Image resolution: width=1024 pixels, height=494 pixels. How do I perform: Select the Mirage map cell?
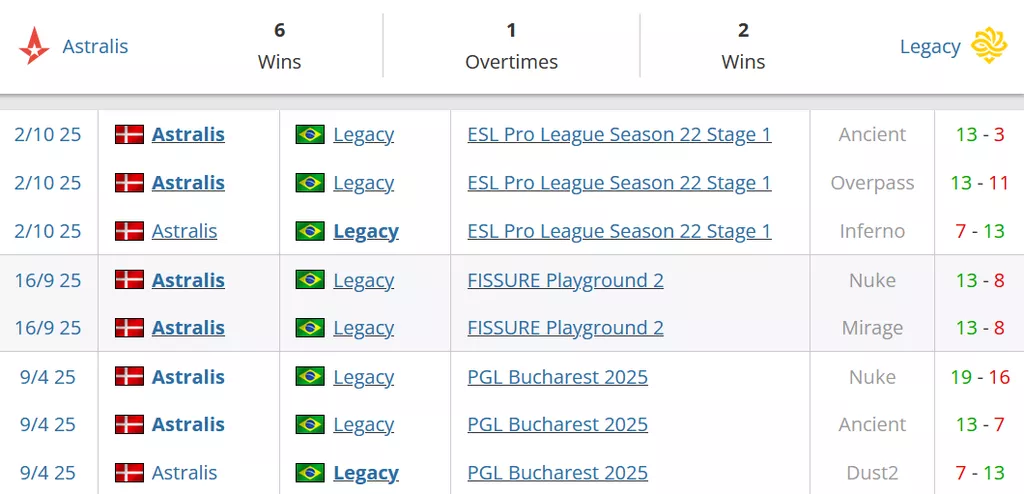872,328
